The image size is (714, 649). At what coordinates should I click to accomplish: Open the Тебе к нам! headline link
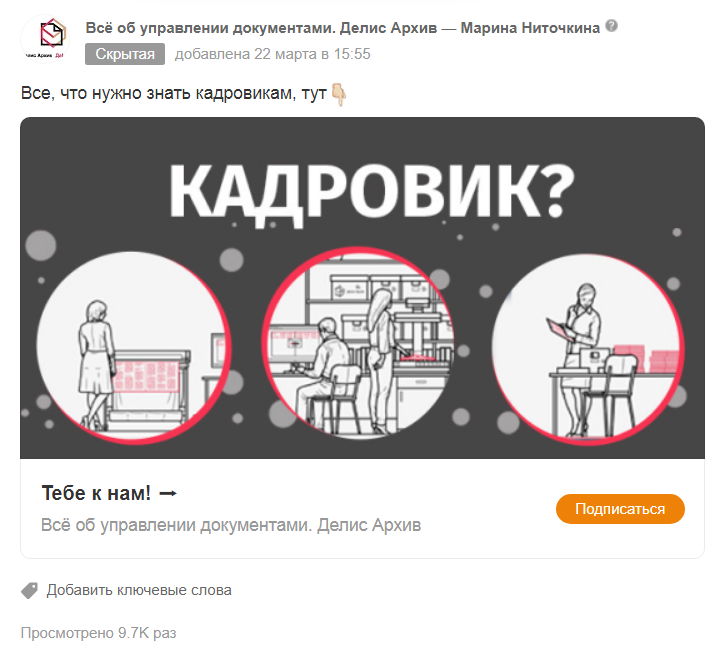coord(96,493)
